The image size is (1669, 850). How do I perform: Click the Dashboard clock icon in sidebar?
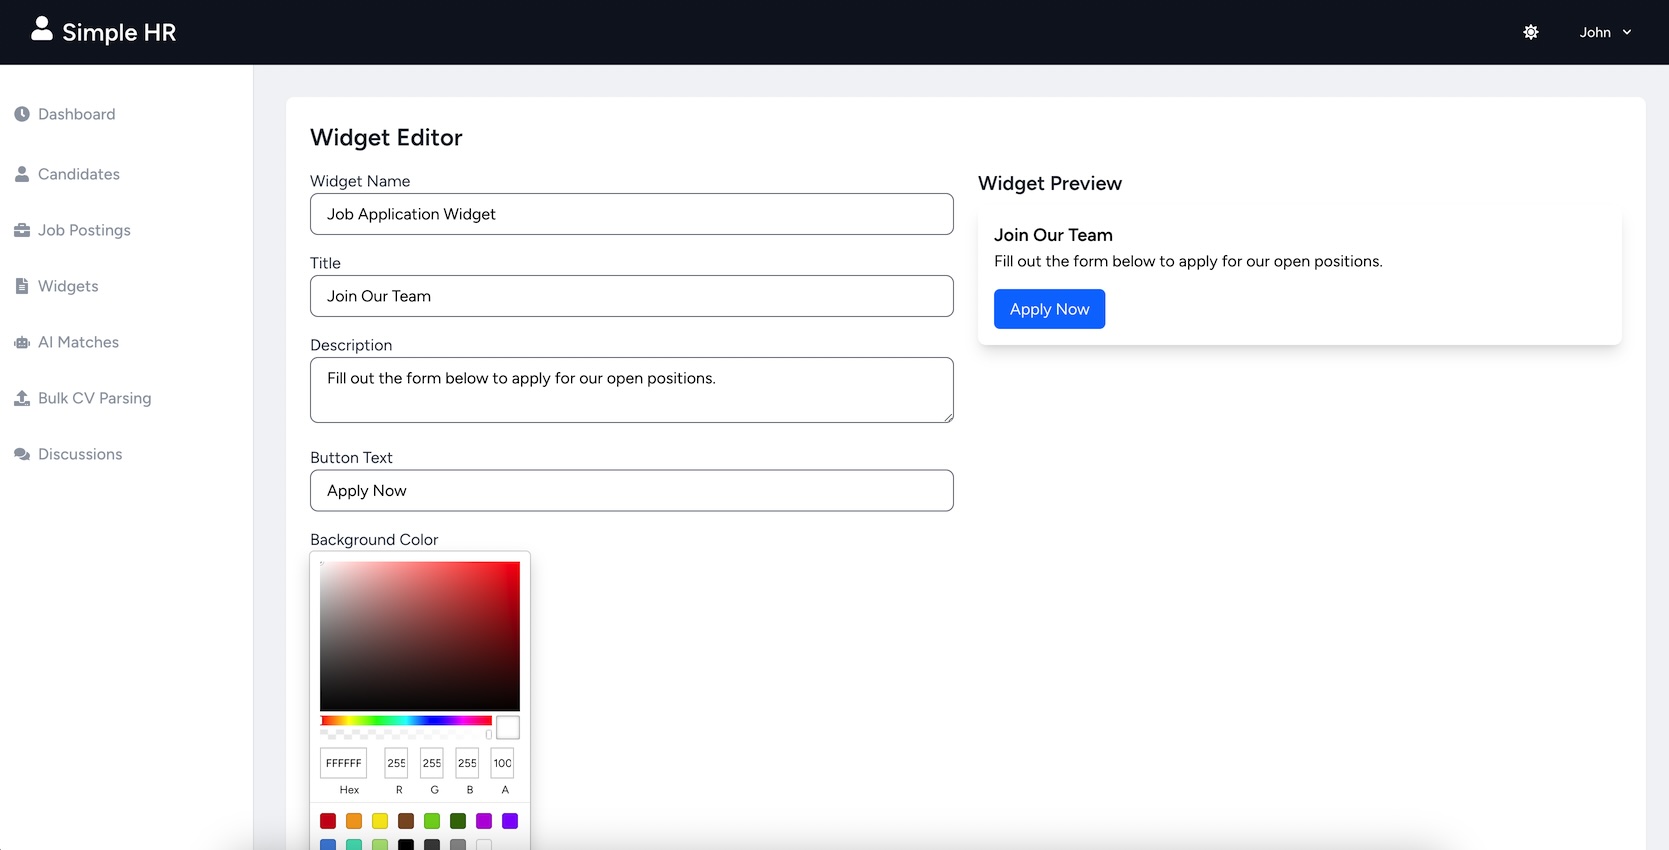pos(22,114)
